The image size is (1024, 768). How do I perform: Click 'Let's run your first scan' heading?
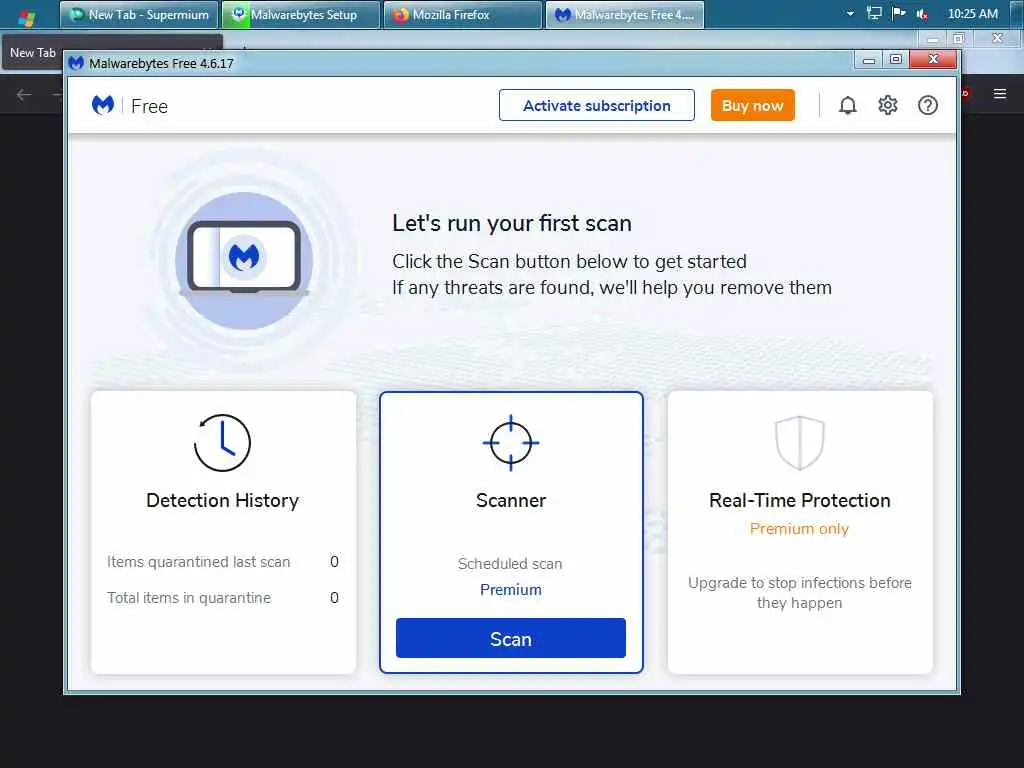pyautogui.click(x=511, y=223)
